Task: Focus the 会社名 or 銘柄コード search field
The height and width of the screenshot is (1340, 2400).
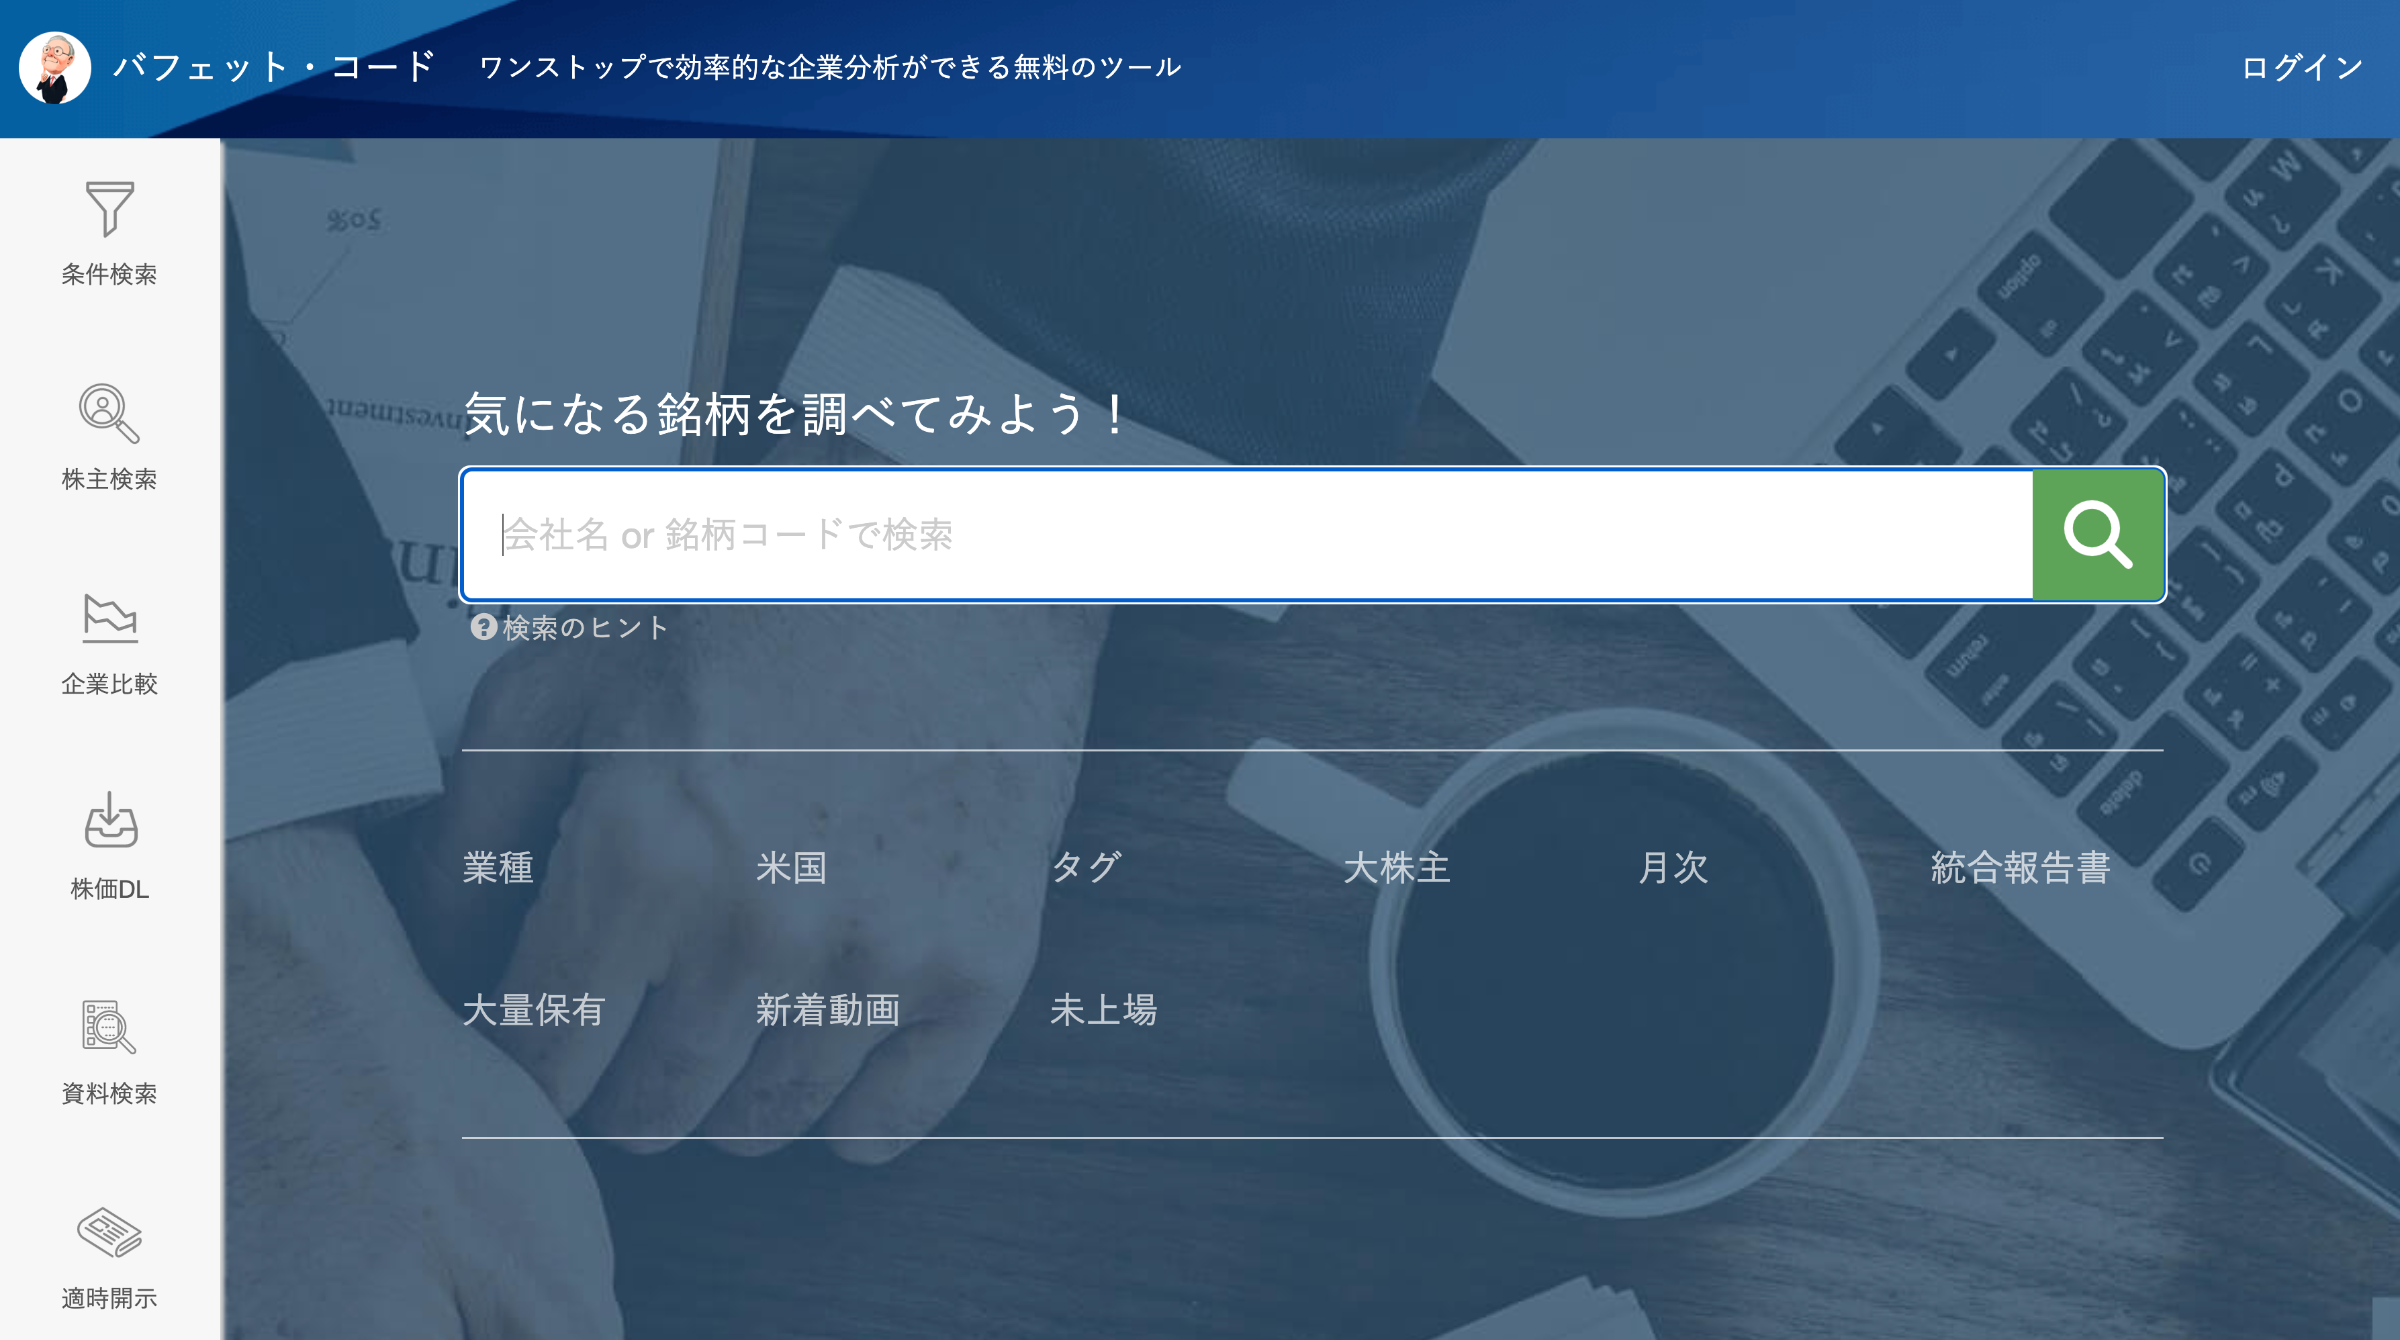Action: point(1247,535)
